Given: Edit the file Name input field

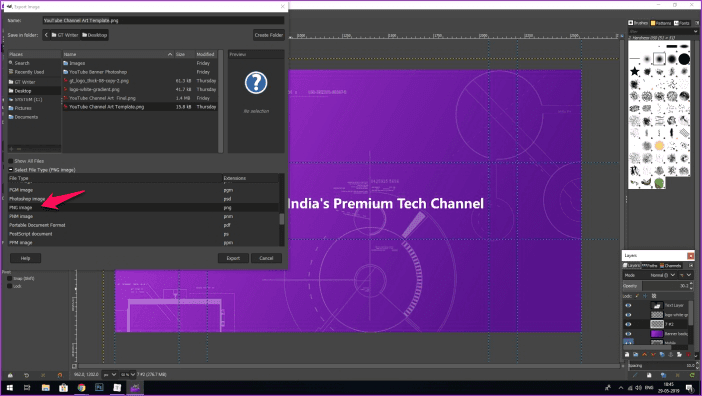Looking at the screenshot, I should pos(163,21).
